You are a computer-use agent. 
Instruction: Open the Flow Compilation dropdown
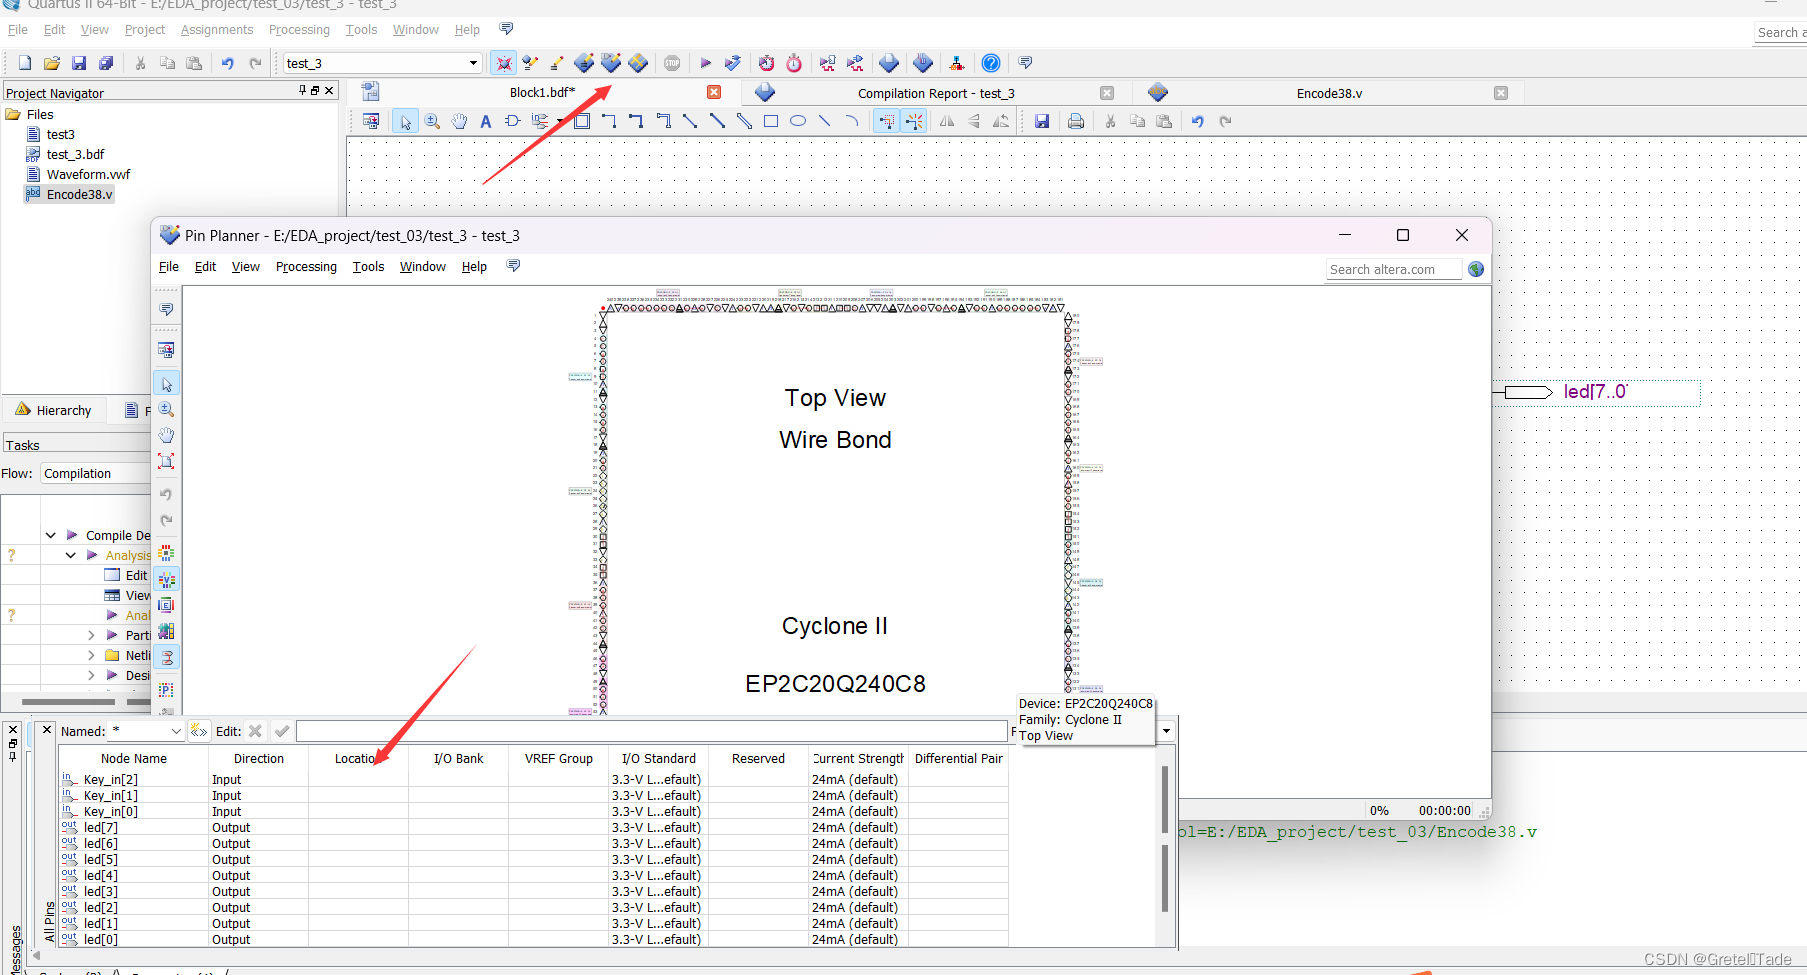pos(96,473)
